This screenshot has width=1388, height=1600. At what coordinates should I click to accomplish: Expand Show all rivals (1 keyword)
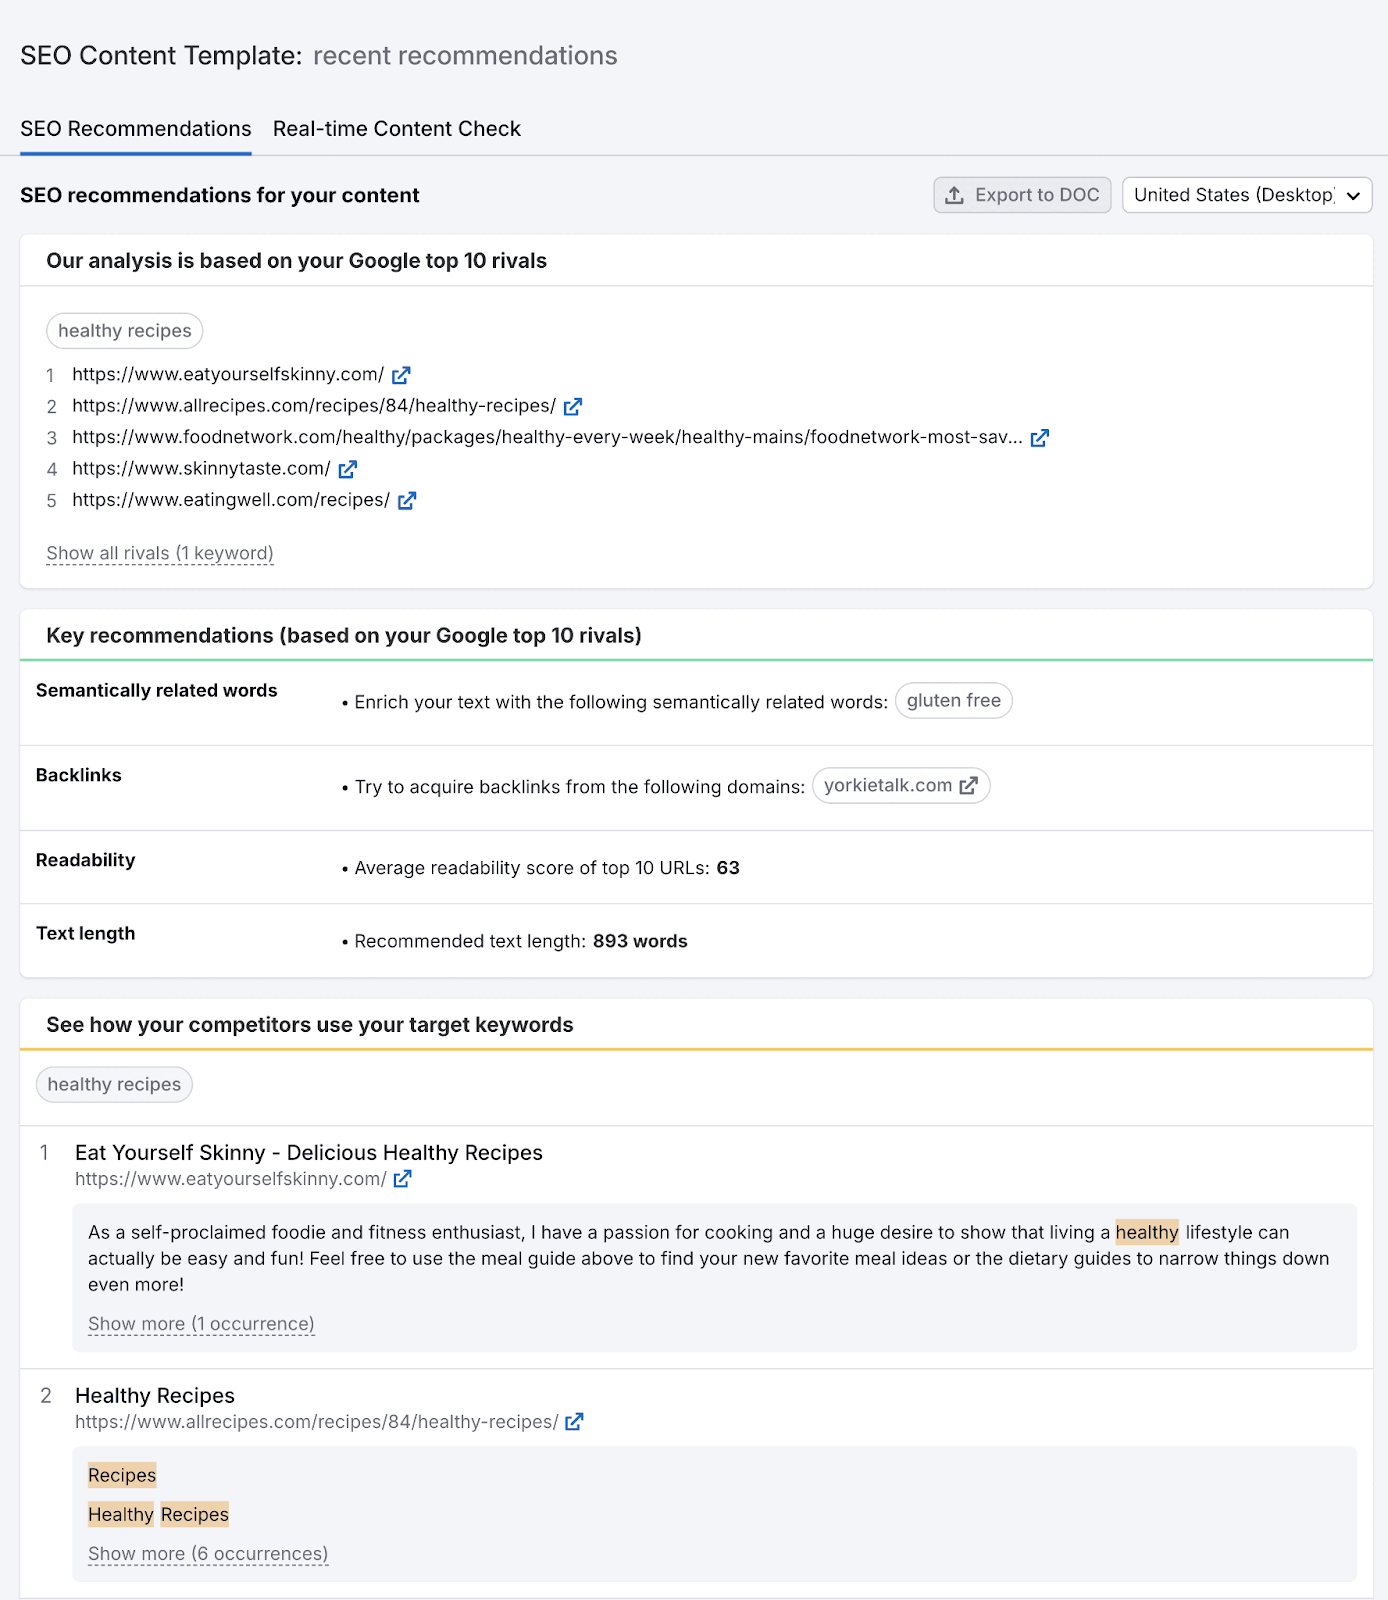tap(159, 553)
